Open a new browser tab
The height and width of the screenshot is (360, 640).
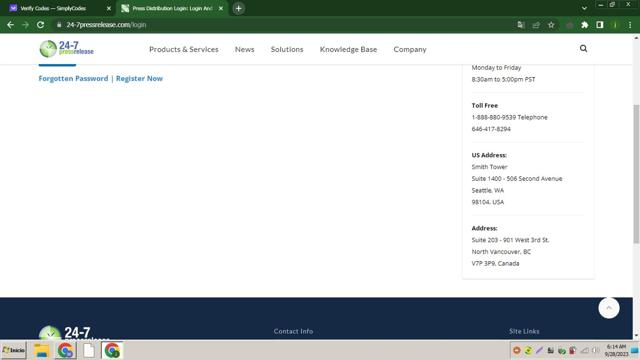(x=239, y=8)
